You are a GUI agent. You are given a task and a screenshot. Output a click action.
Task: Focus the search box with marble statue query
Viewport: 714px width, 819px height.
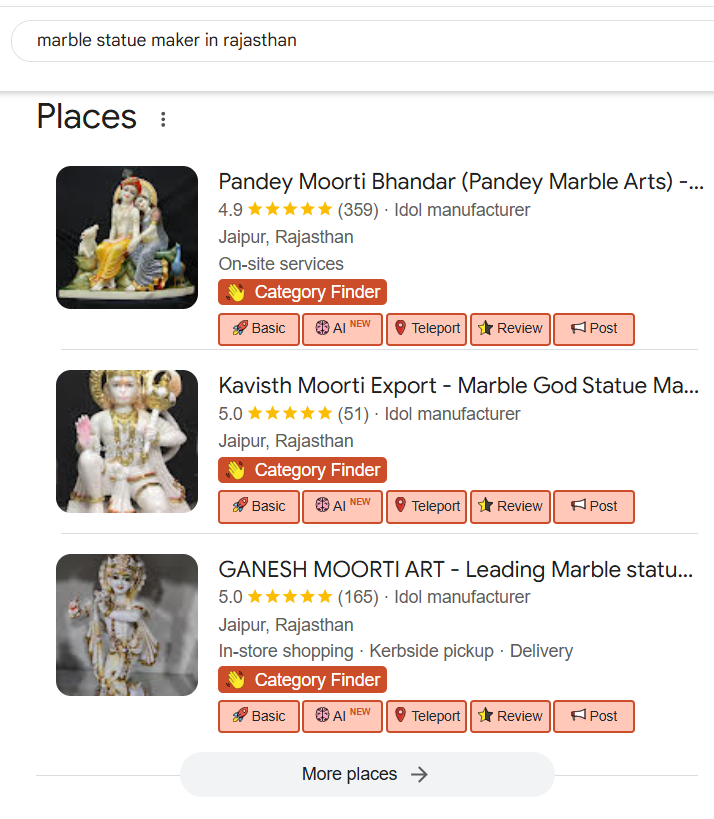(360, 41)
